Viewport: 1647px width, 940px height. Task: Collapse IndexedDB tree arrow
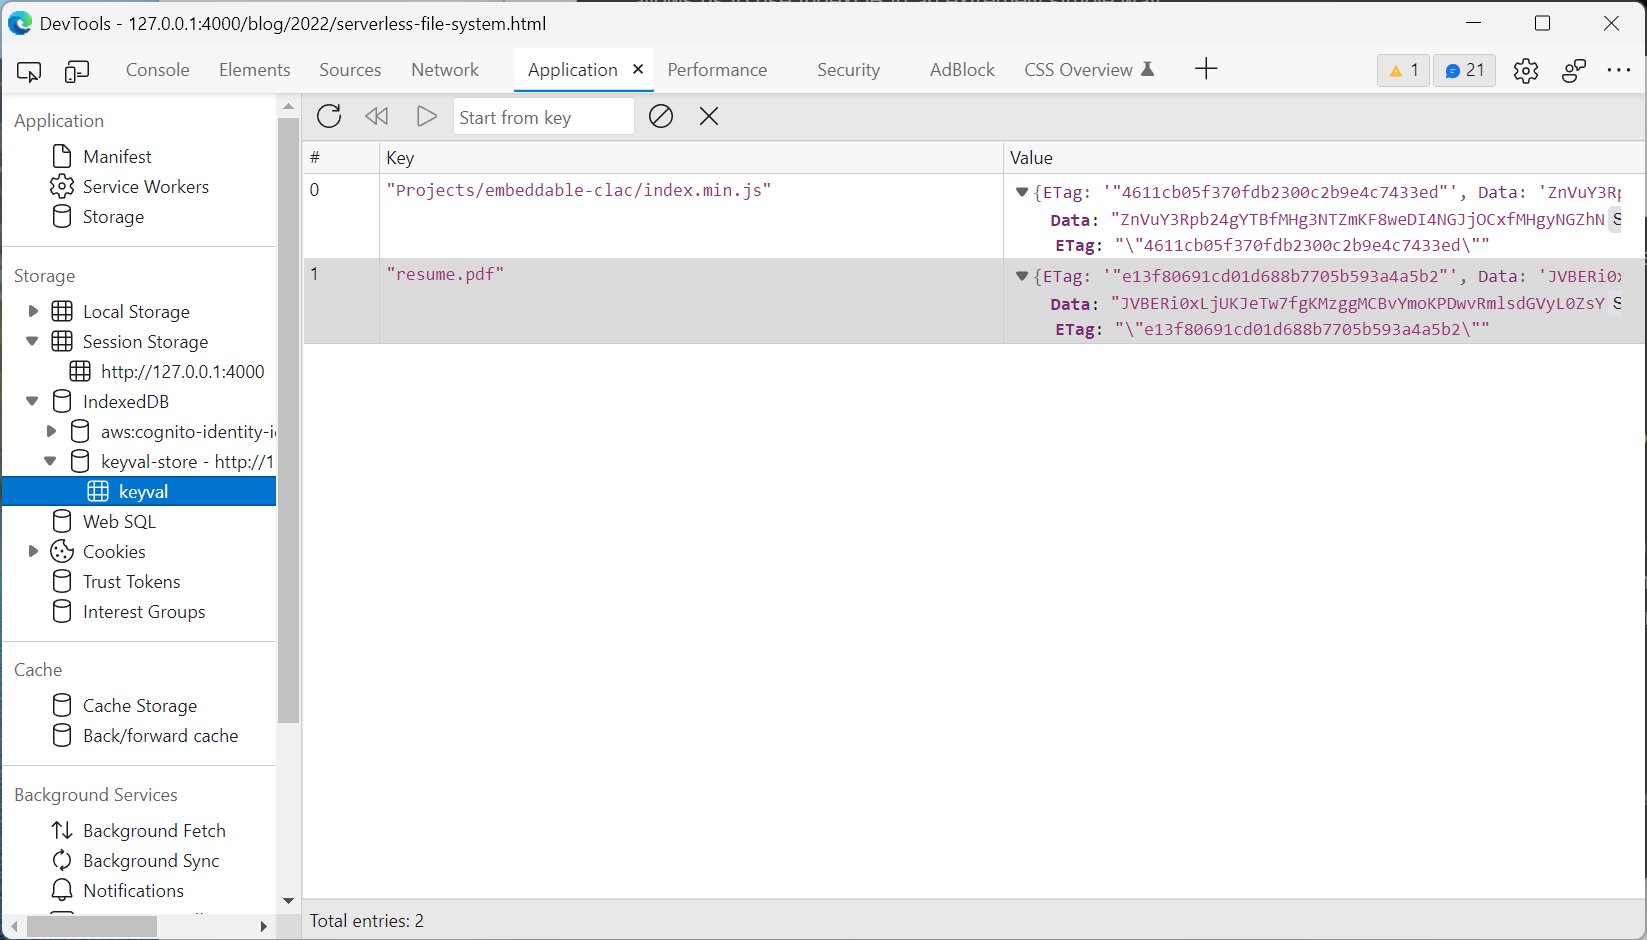(33, 401)
